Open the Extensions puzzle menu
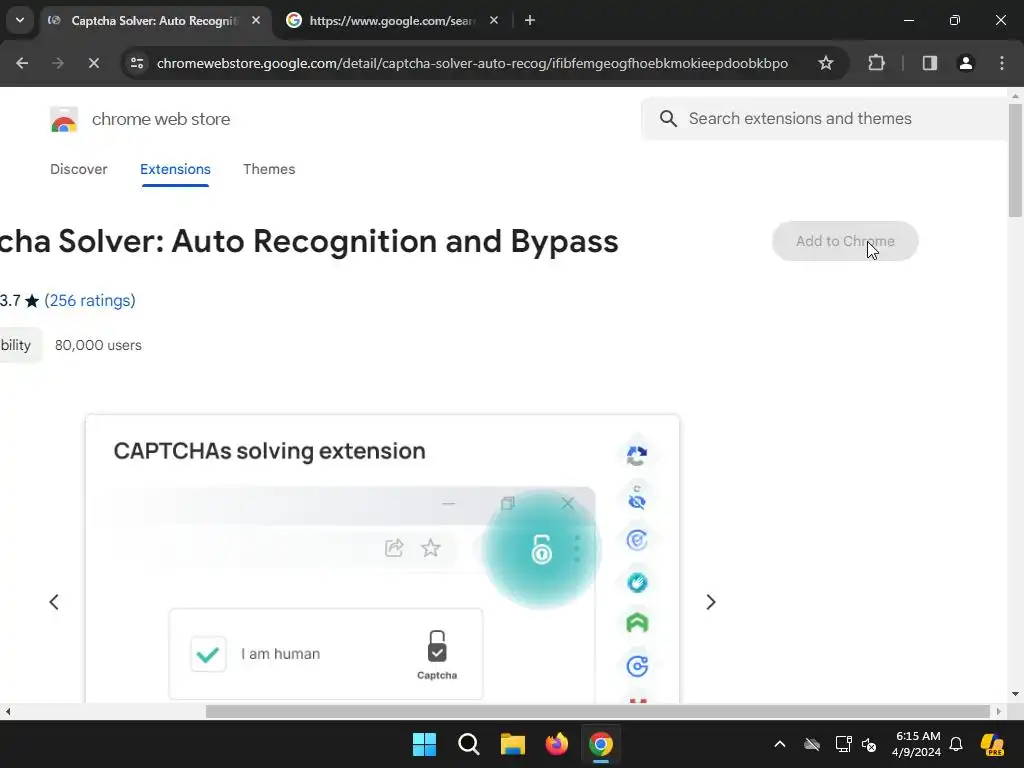 point(876,63)
